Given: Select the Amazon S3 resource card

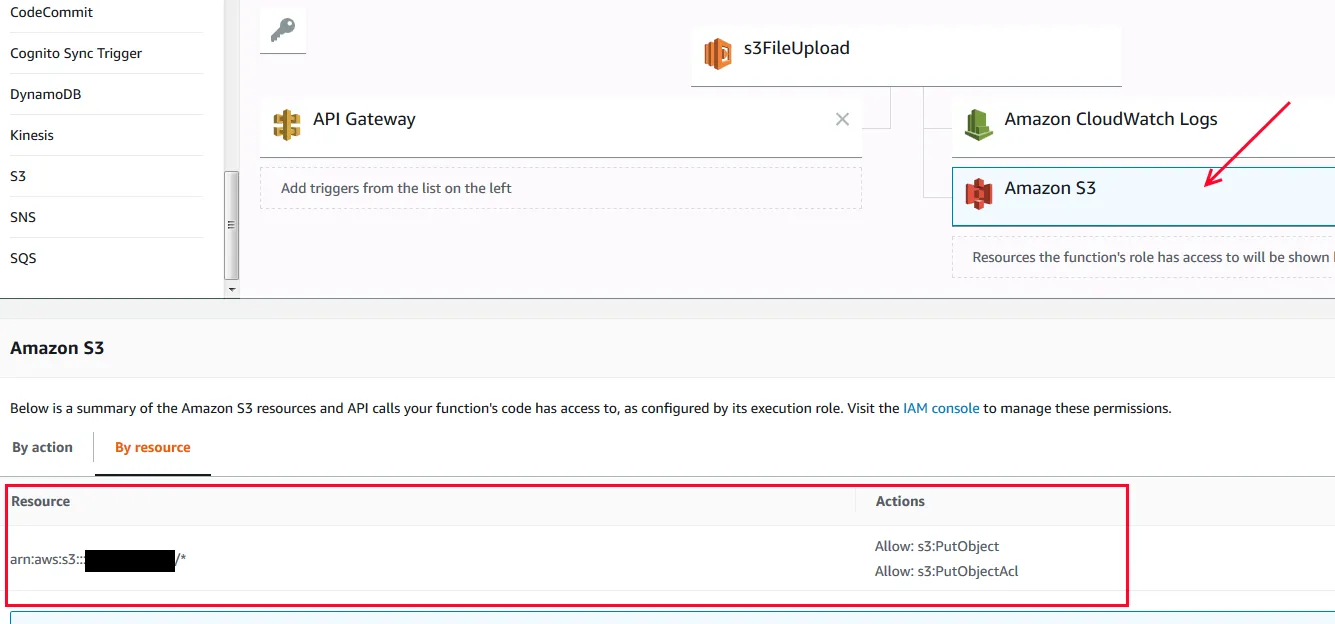Looking at the screenshot, I should point(1140,195).
